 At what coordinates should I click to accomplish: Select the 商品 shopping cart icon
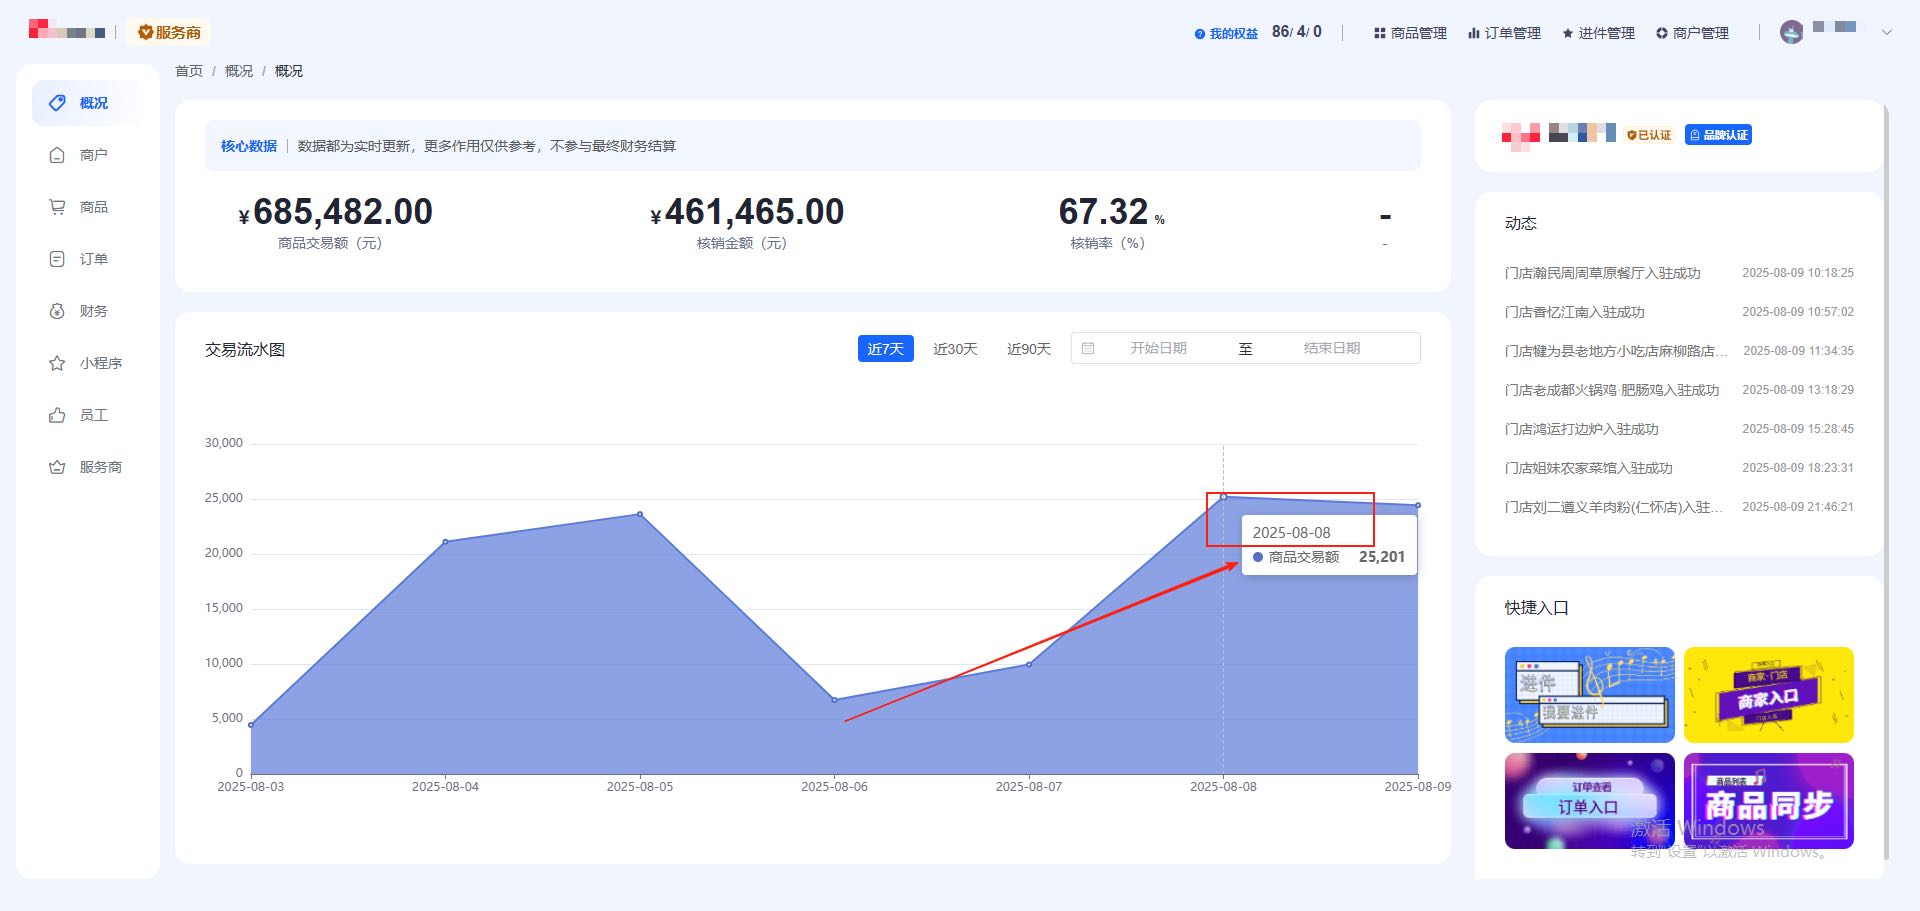click(x=57, y=207)
